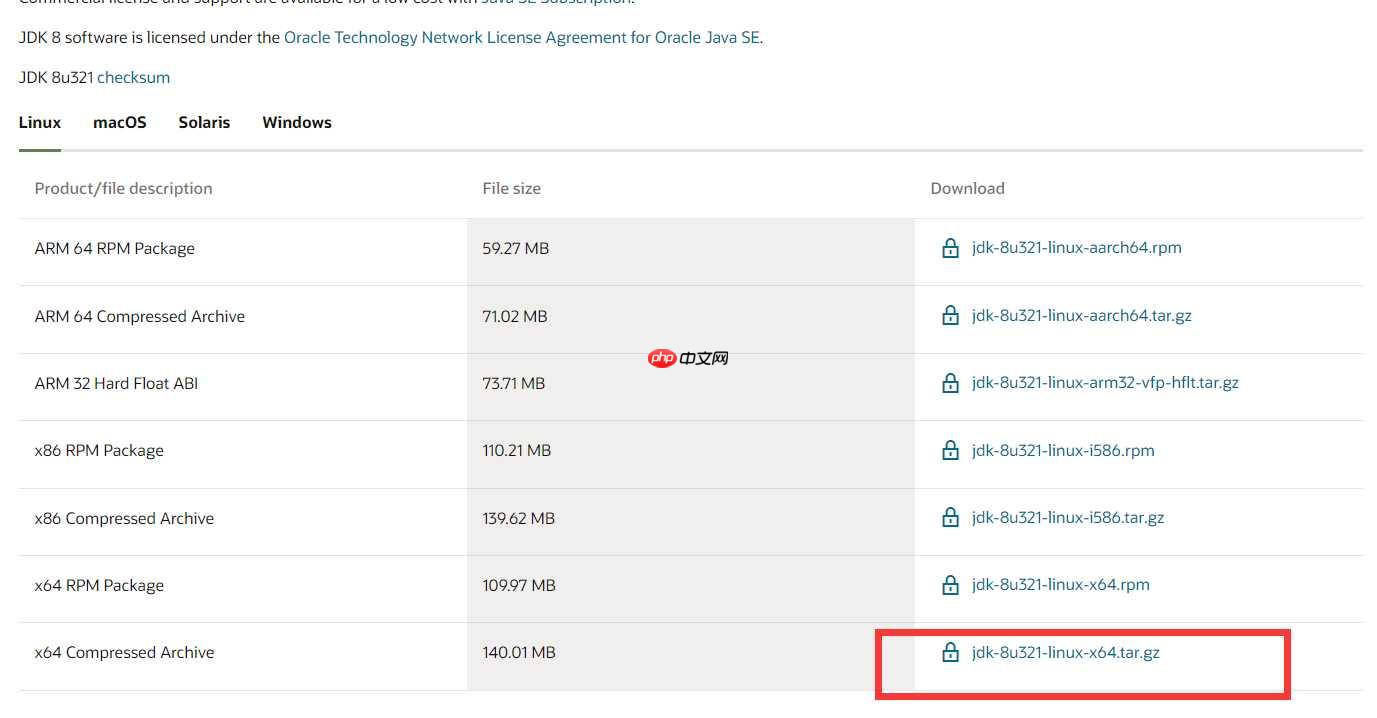Switch to the macOS tab
The image size is (1377, 718).
120,123
